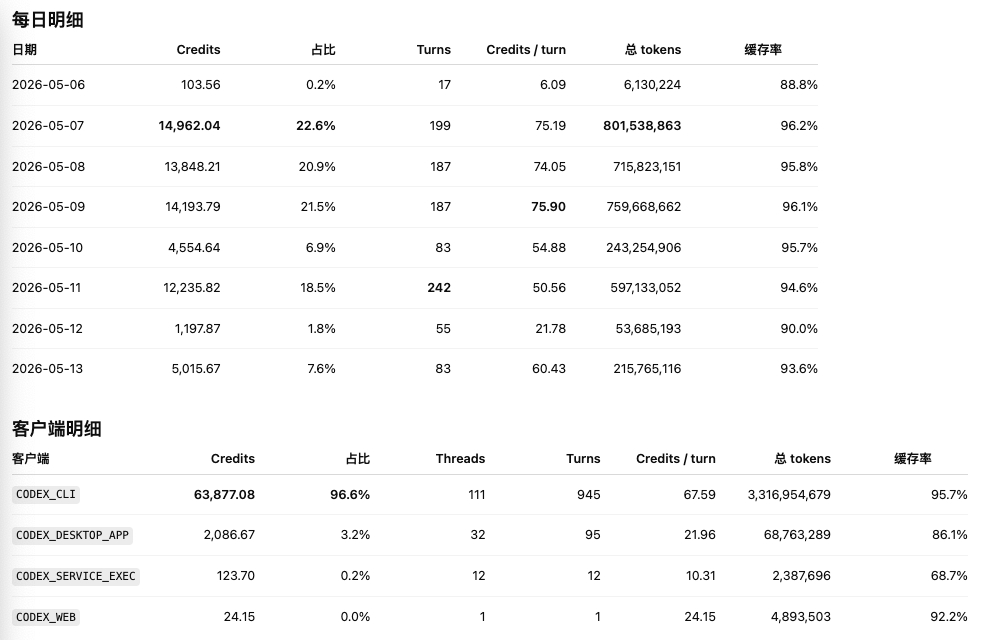Click the date cell 2026-05-12
The height and width of the screenshot is (640, 996).
click(48, 328)
